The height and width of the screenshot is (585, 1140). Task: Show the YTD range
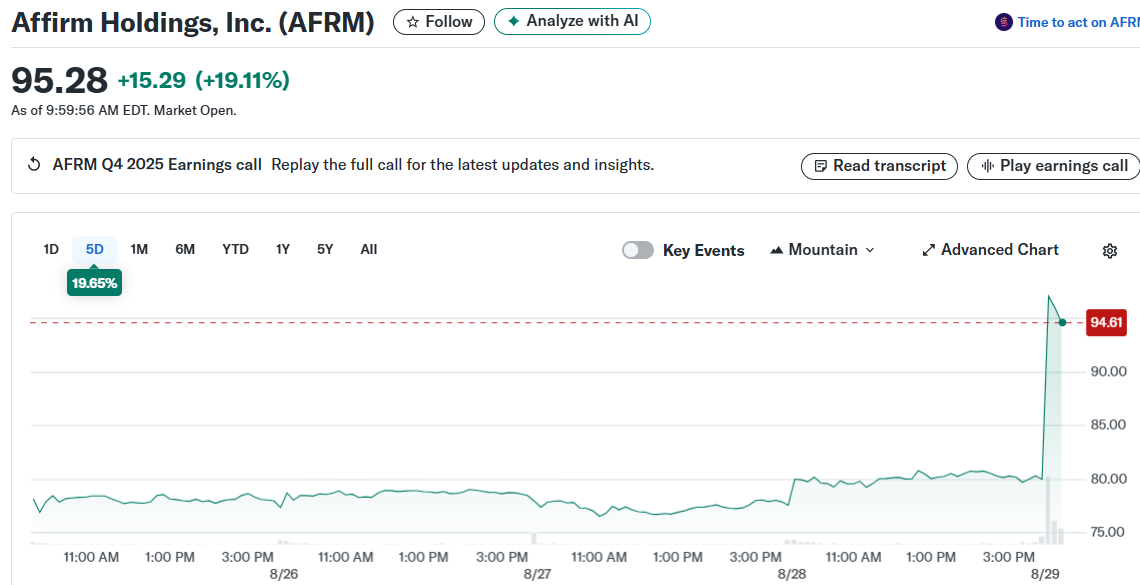(235, 249)
